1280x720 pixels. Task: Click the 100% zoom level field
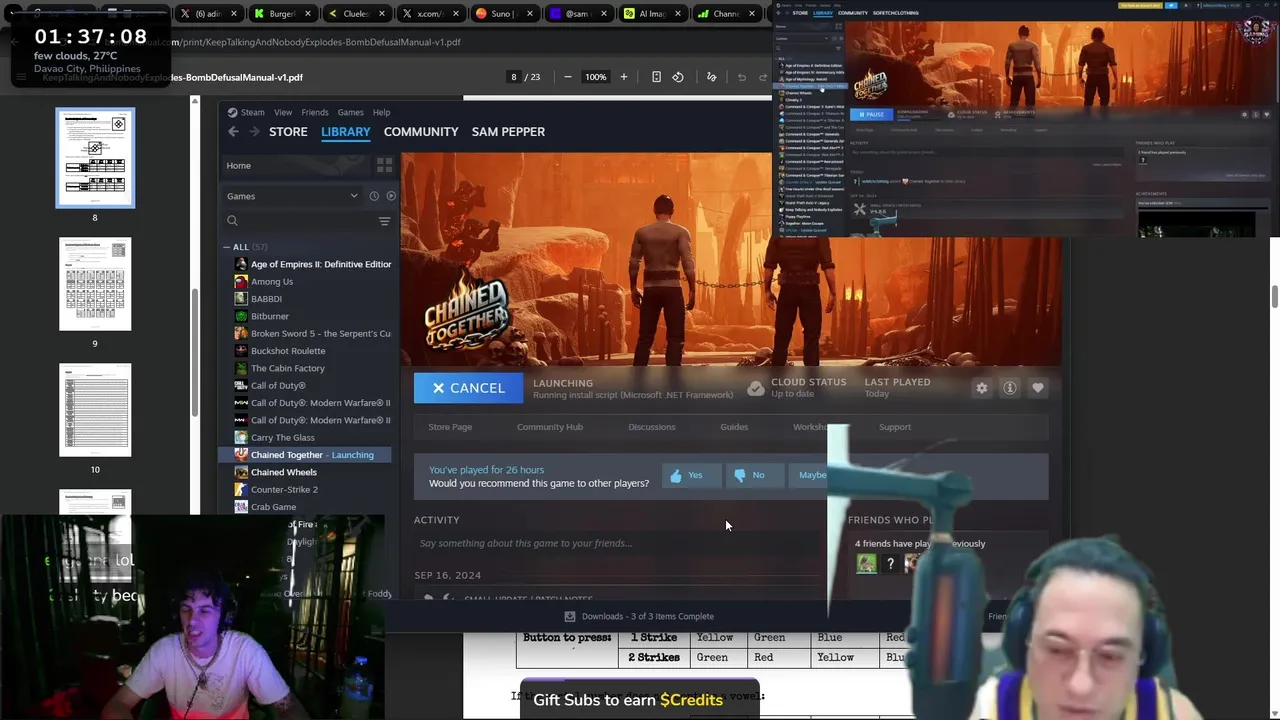click(596, 77)
